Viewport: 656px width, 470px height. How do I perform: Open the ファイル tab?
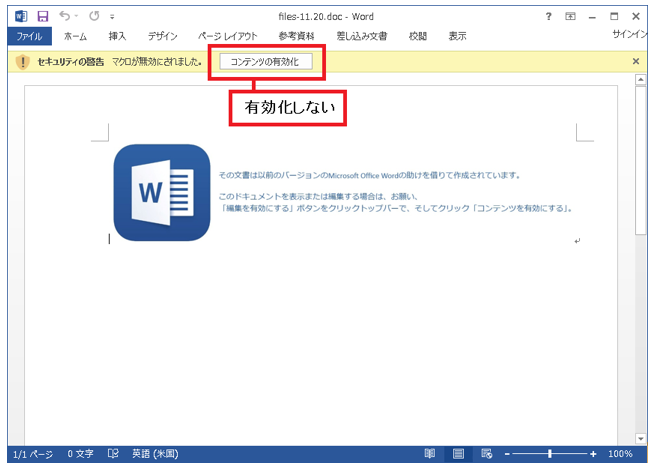tap(29, 36)
